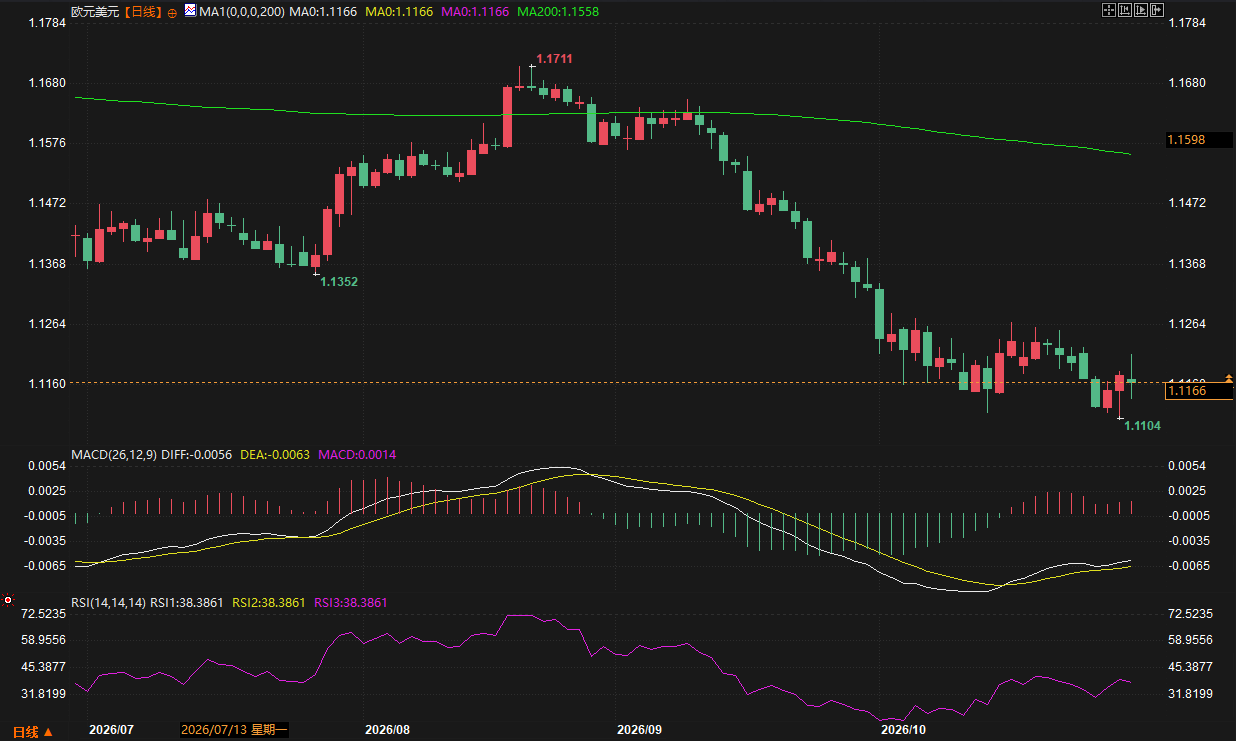This screenshot has height=741, width=1236.
Task: Click the orange arrow at the current price
Action: tap(1229, 379)
